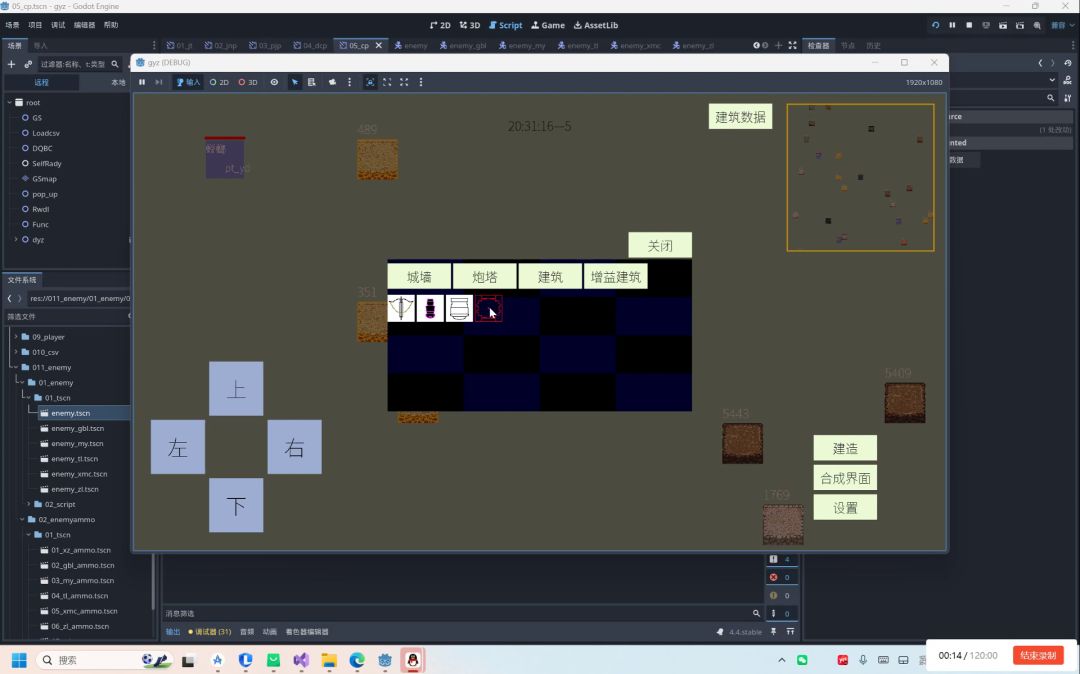Click the error count filter icon
Image resolution: width=1080 pixels, height=674 pixels.
[x=773, y=577]
